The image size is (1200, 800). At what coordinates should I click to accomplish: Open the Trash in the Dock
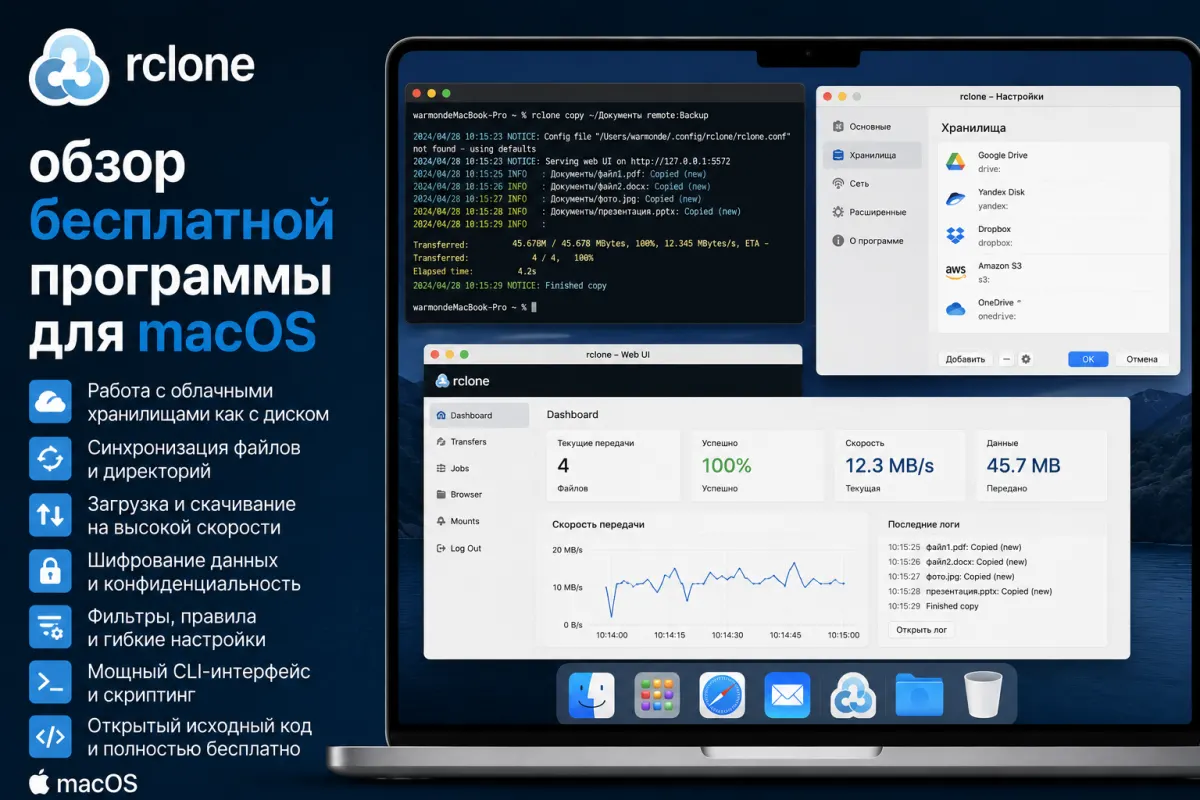pyautogui.click(x=983, y=695)
